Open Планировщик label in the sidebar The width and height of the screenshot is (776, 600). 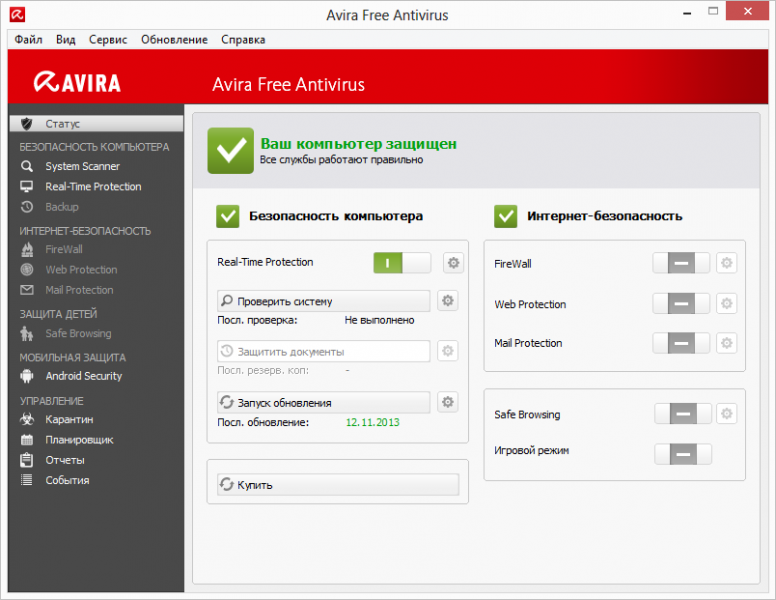[79, 440]
